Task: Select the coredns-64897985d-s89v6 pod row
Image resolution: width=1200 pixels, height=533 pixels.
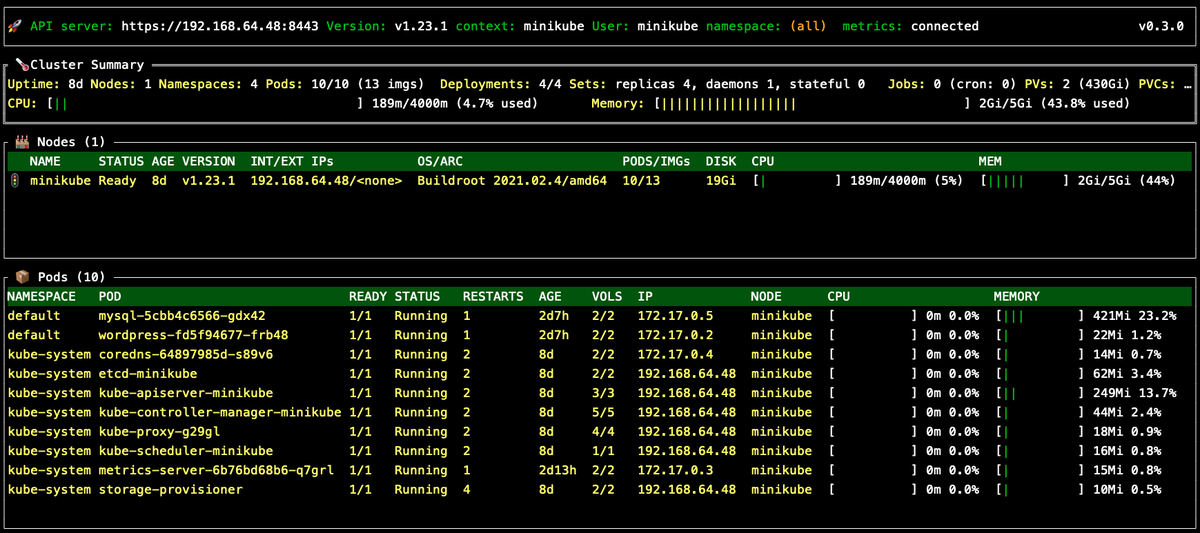Action: [x=600, y=354]
